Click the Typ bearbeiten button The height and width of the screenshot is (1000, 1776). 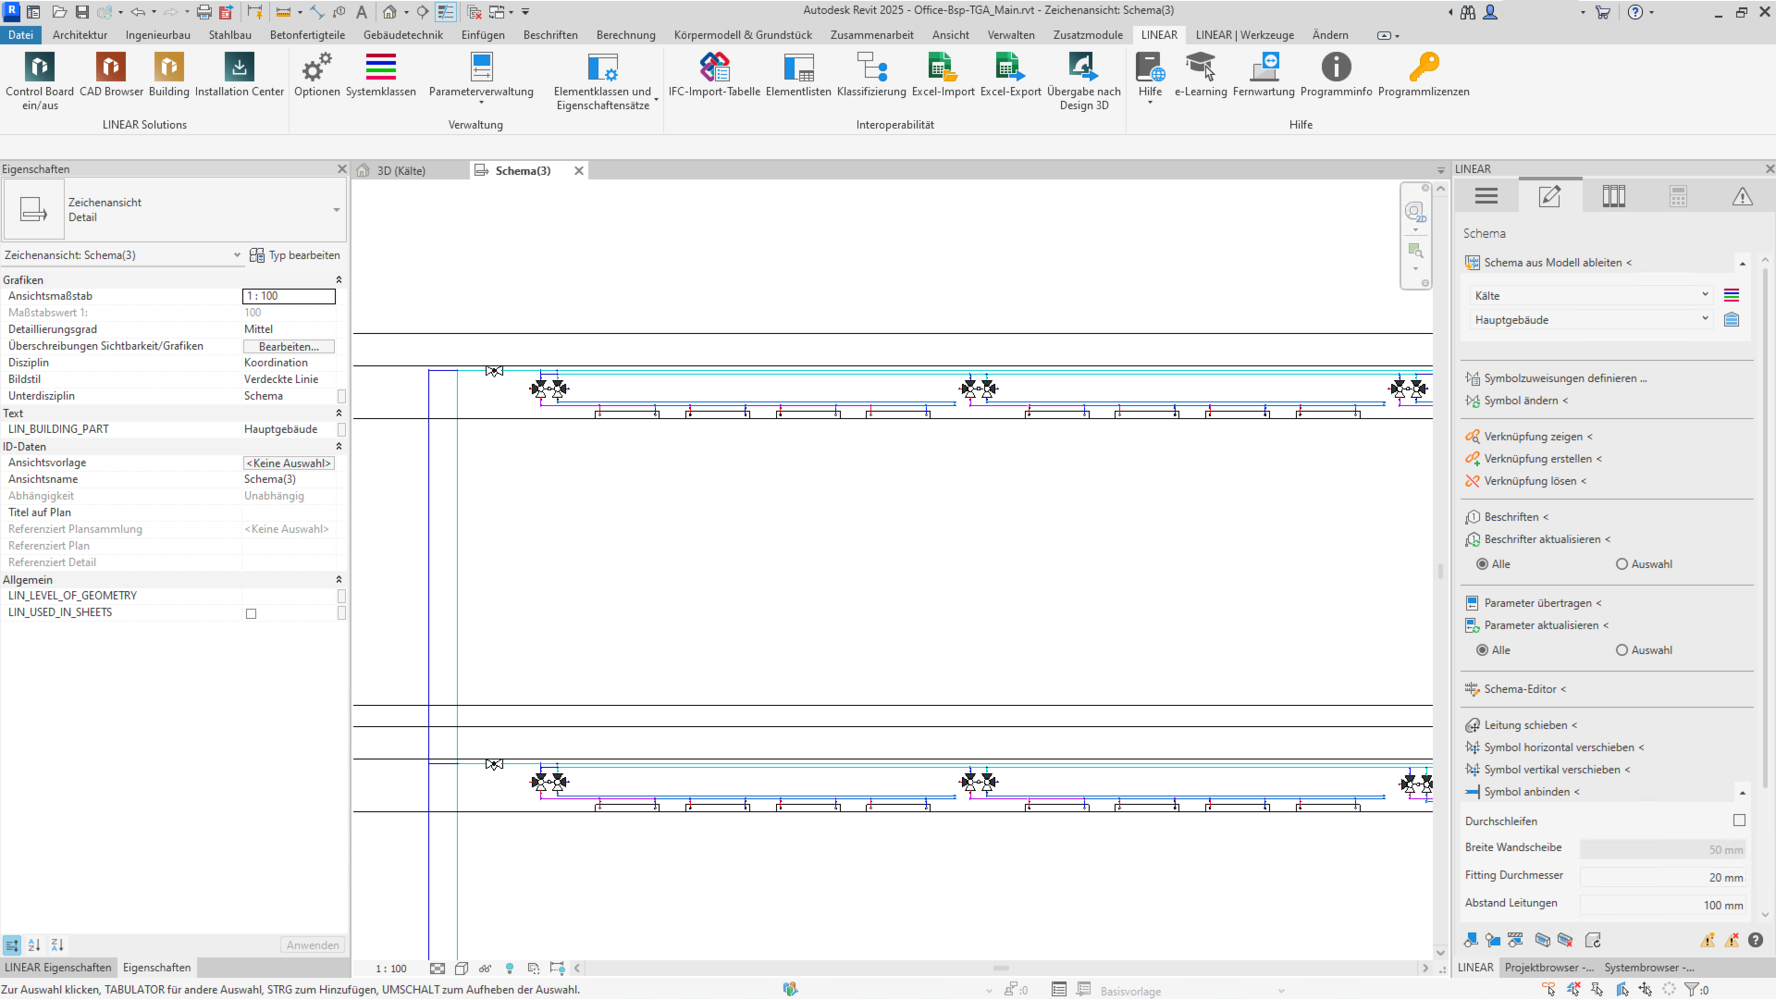tap(295, 256)
